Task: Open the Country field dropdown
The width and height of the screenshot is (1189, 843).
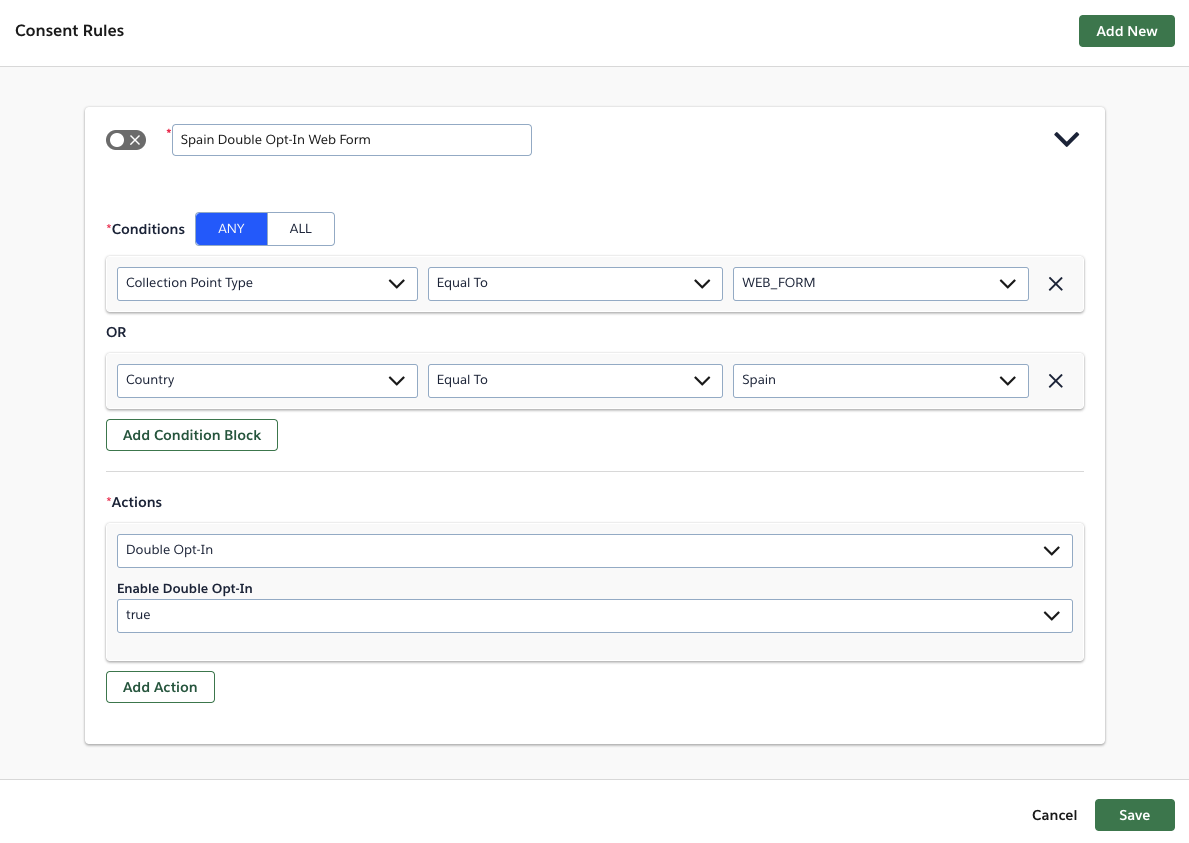Action: coord(395,381)
